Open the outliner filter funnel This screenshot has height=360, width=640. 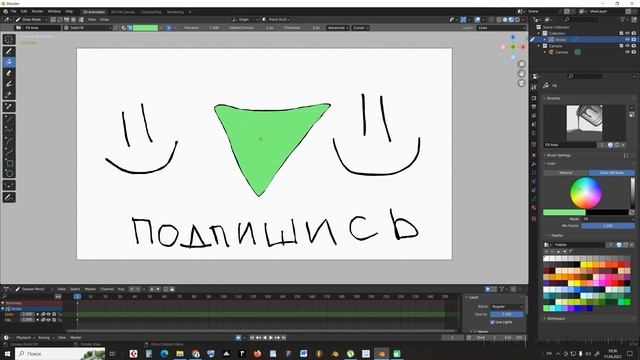coord(623,19)
